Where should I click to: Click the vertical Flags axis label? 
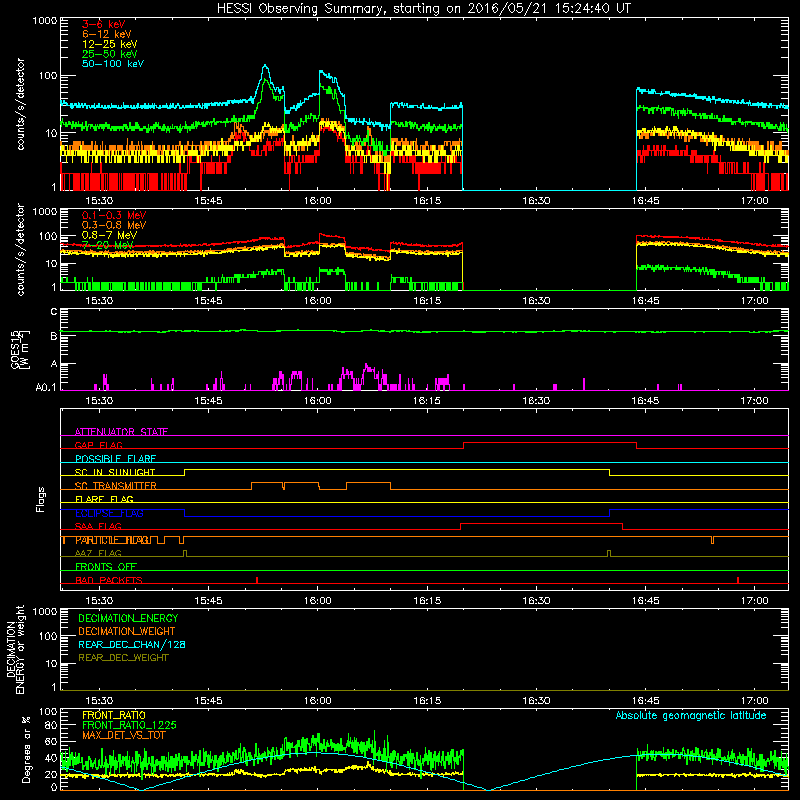point(41,499)
